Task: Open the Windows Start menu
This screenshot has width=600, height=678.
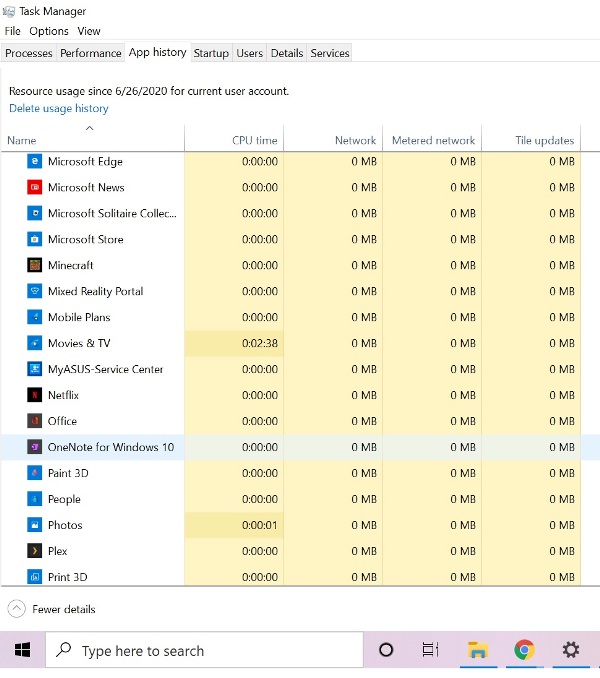Action: tap(22, 649)
